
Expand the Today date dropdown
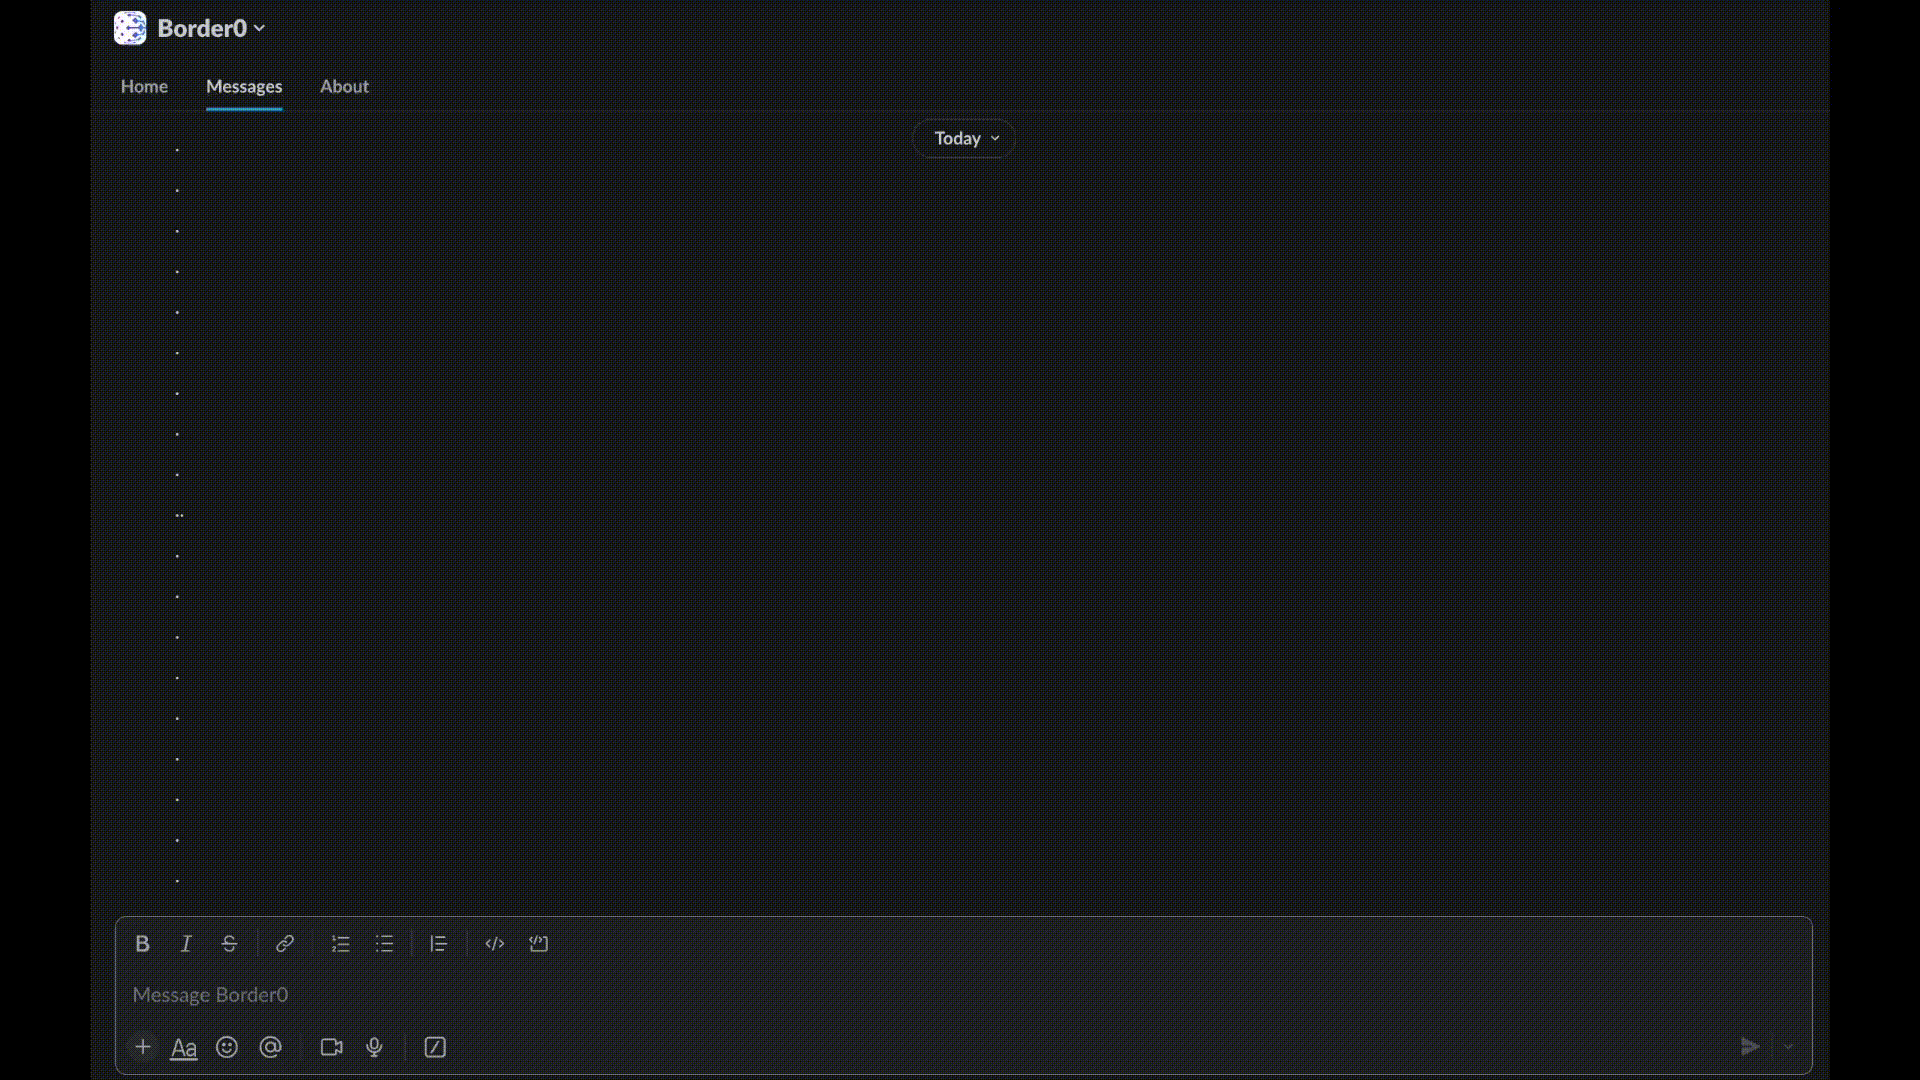968,136
